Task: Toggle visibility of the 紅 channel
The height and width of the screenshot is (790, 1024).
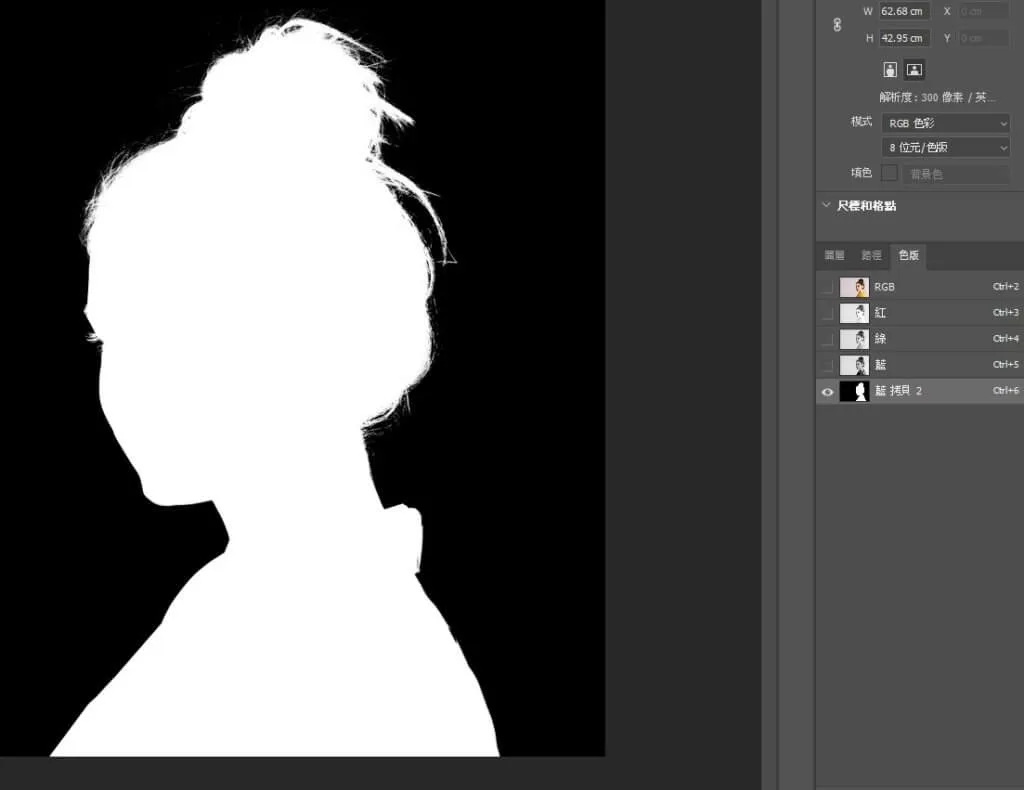Action: tap(827, 313)
